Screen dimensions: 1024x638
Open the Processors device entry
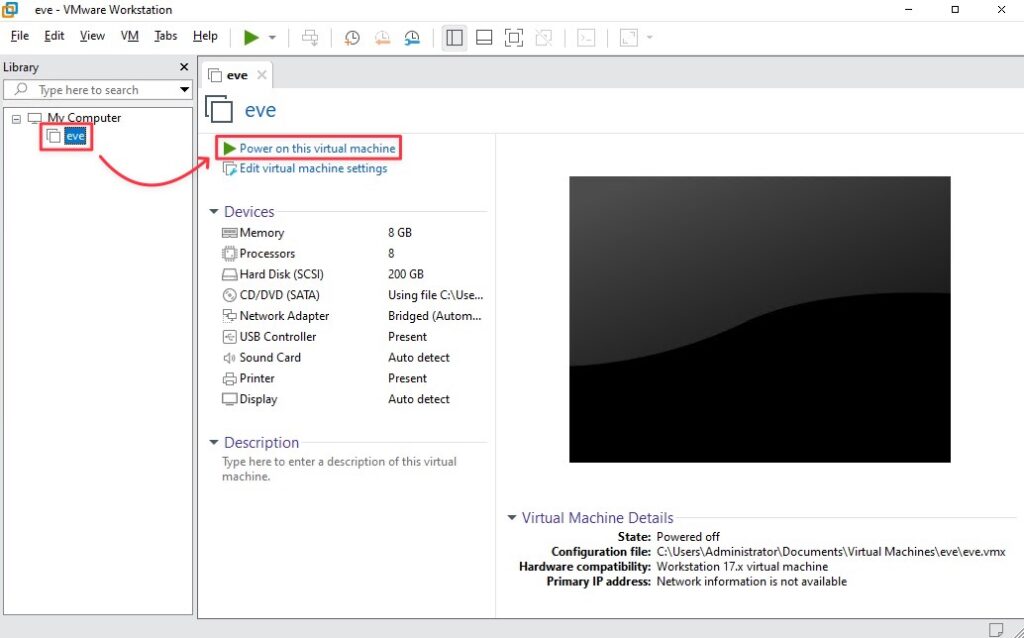coord(267,253)
